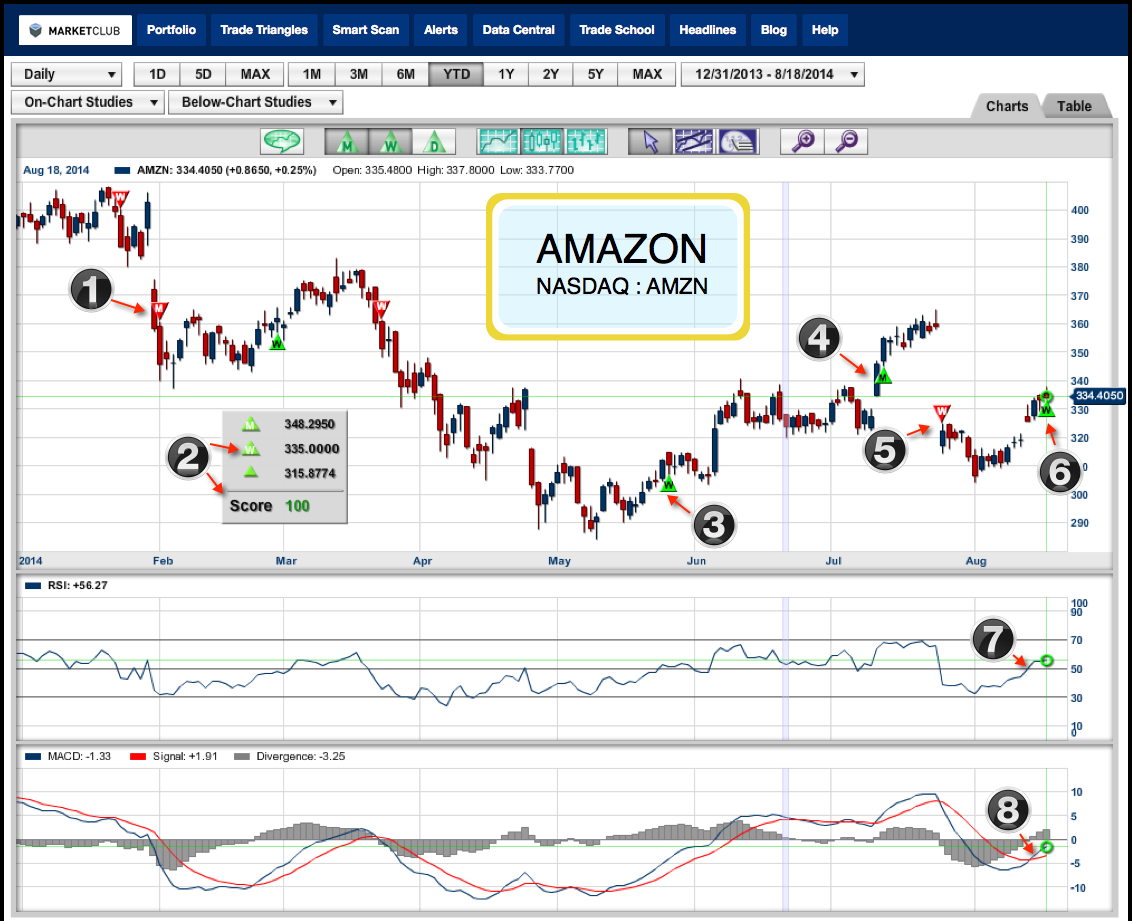Viewport: 1132px width, 921px height.
Task: Zoom out with the minus magnifier
Action: 846,141
